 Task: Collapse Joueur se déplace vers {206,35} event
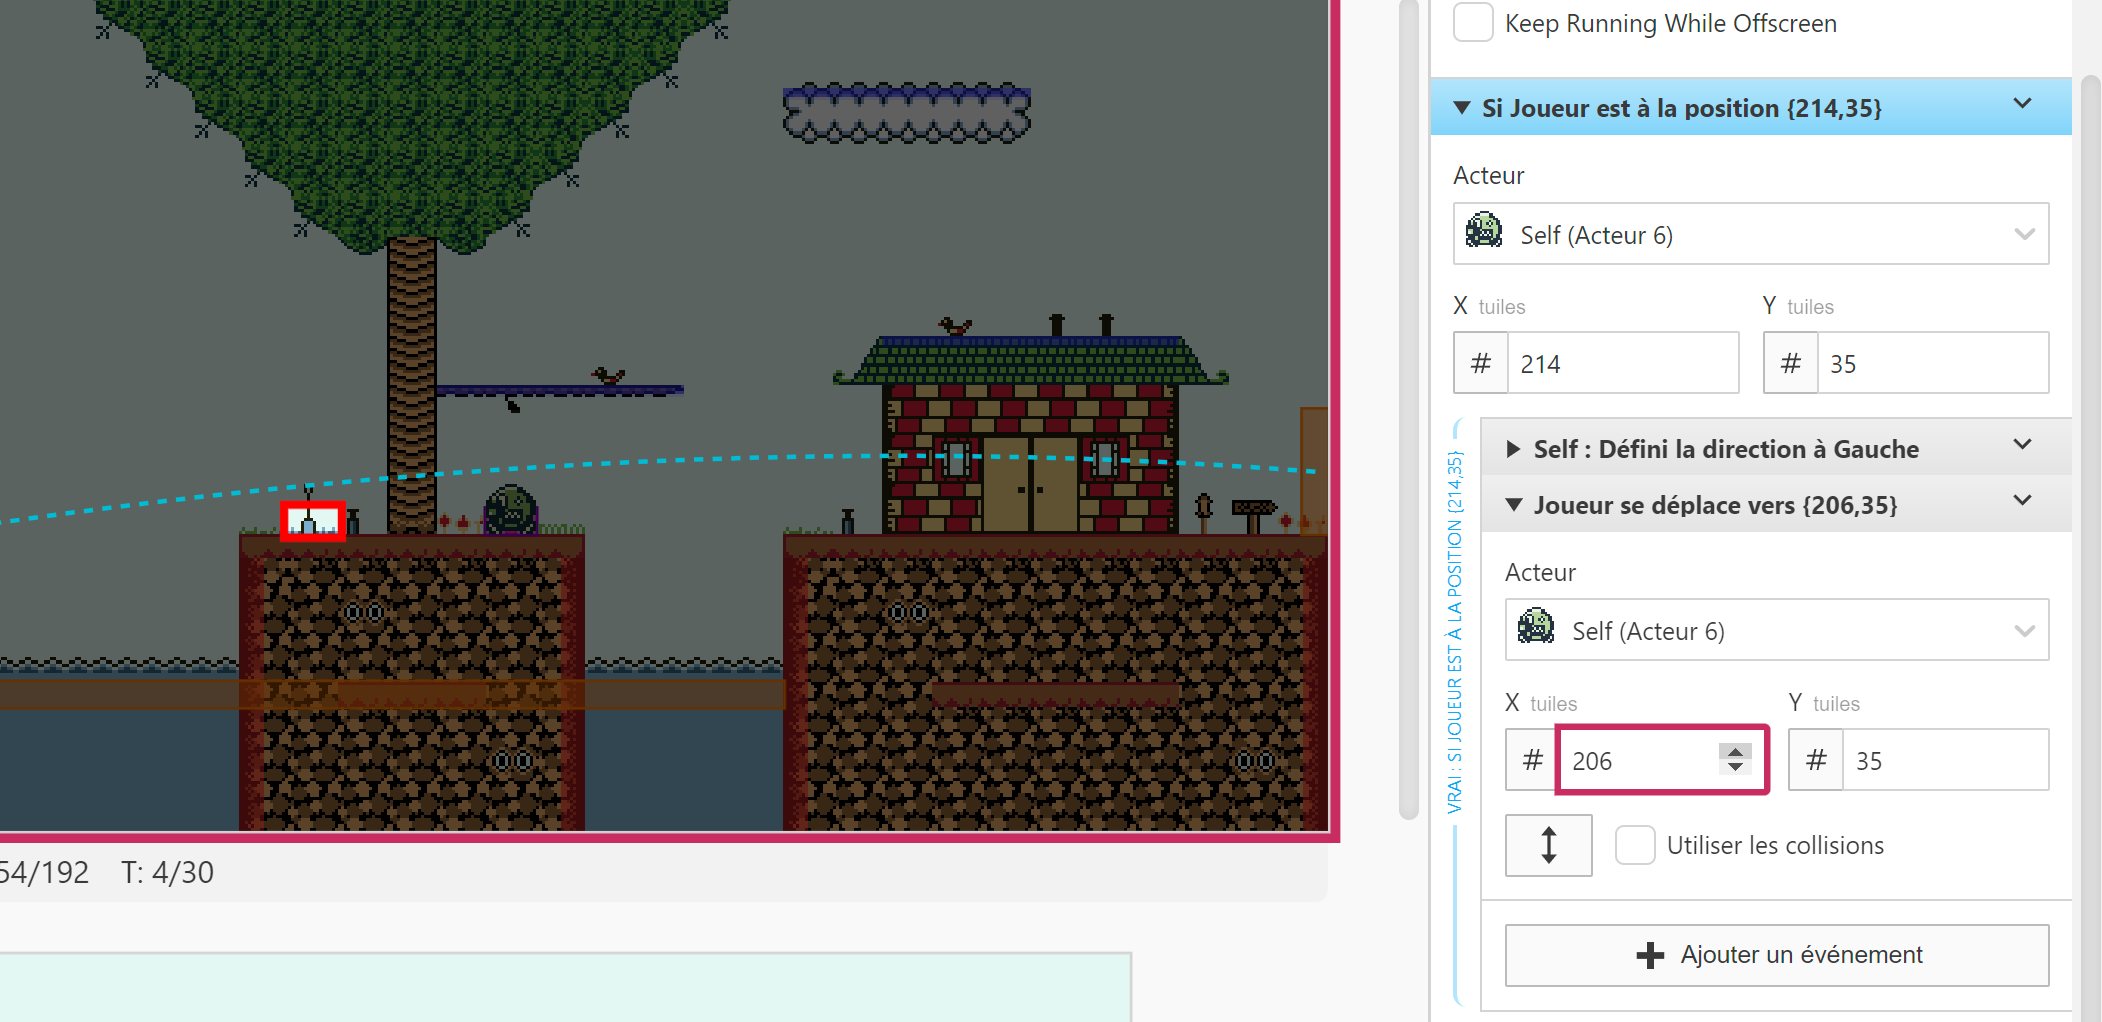pos(1514,505)
